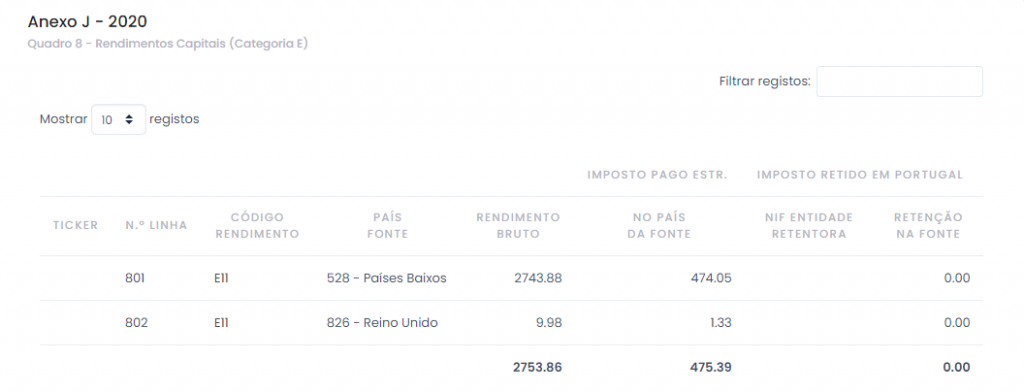Select row with line number 801
The width and height of the screenshot is (1024, 392).
[511, 278]
